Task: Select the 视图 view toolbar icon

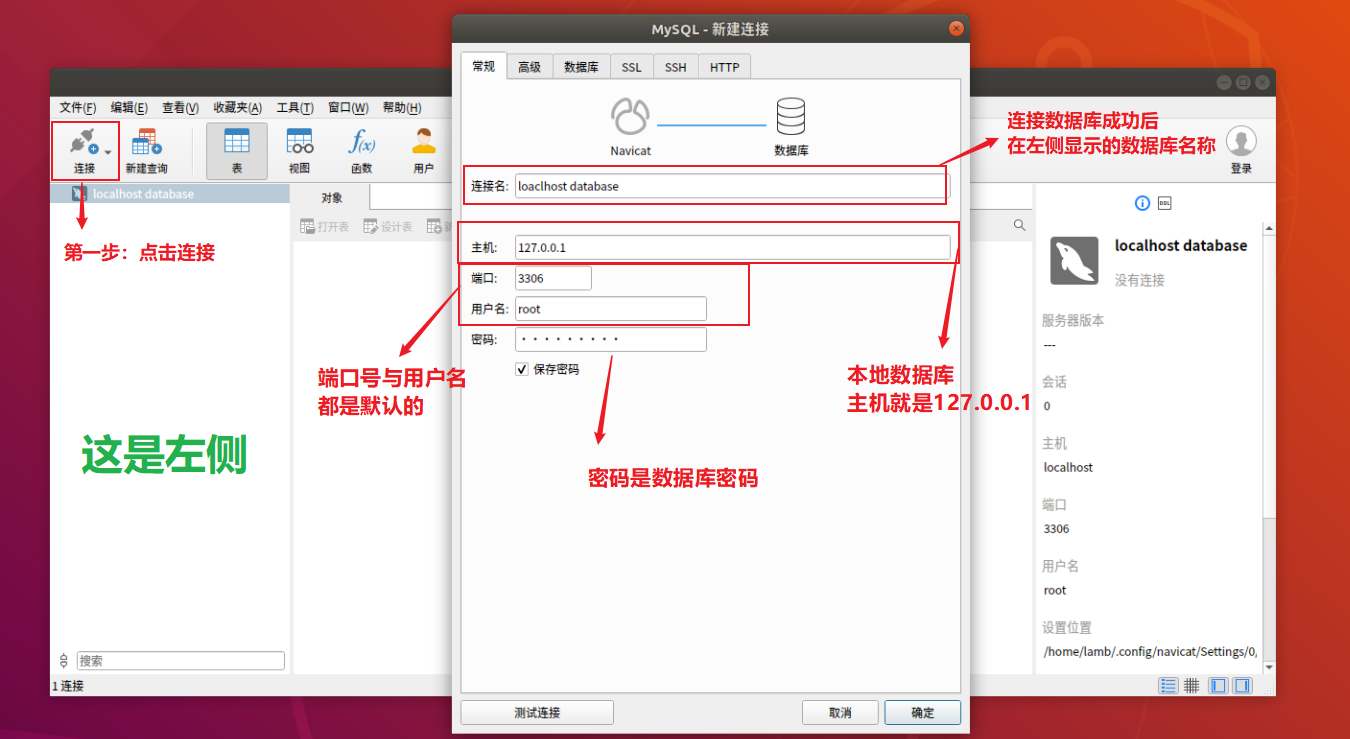Action: click(299, 141)
